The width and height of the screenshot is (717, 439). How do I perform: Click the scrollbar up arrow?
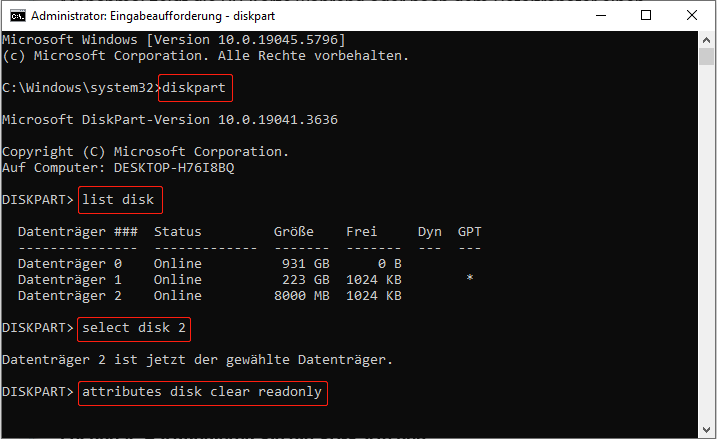(706, 40)
